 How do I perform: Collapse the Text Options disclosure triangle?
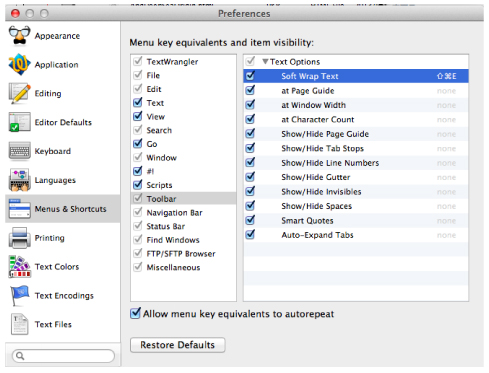(265, 61)
